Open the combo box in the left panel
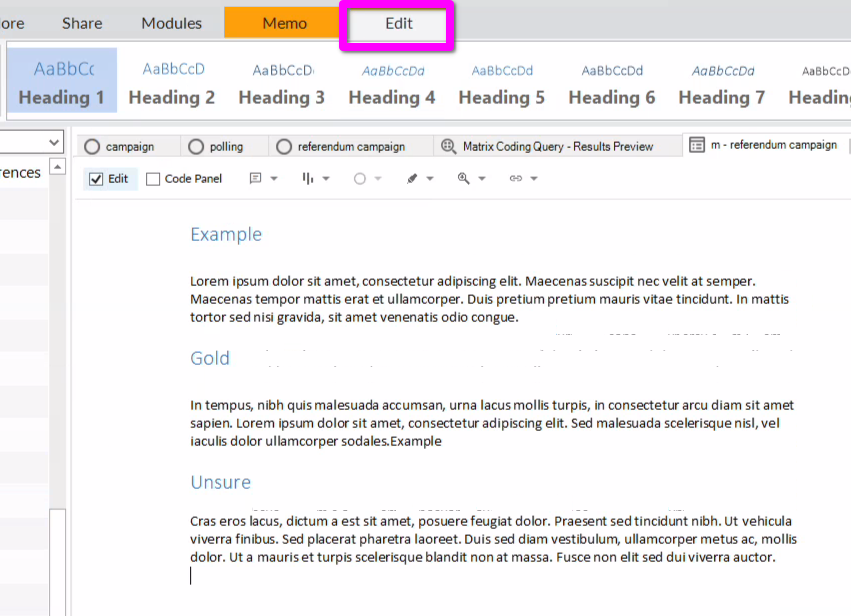 [54, 143]
